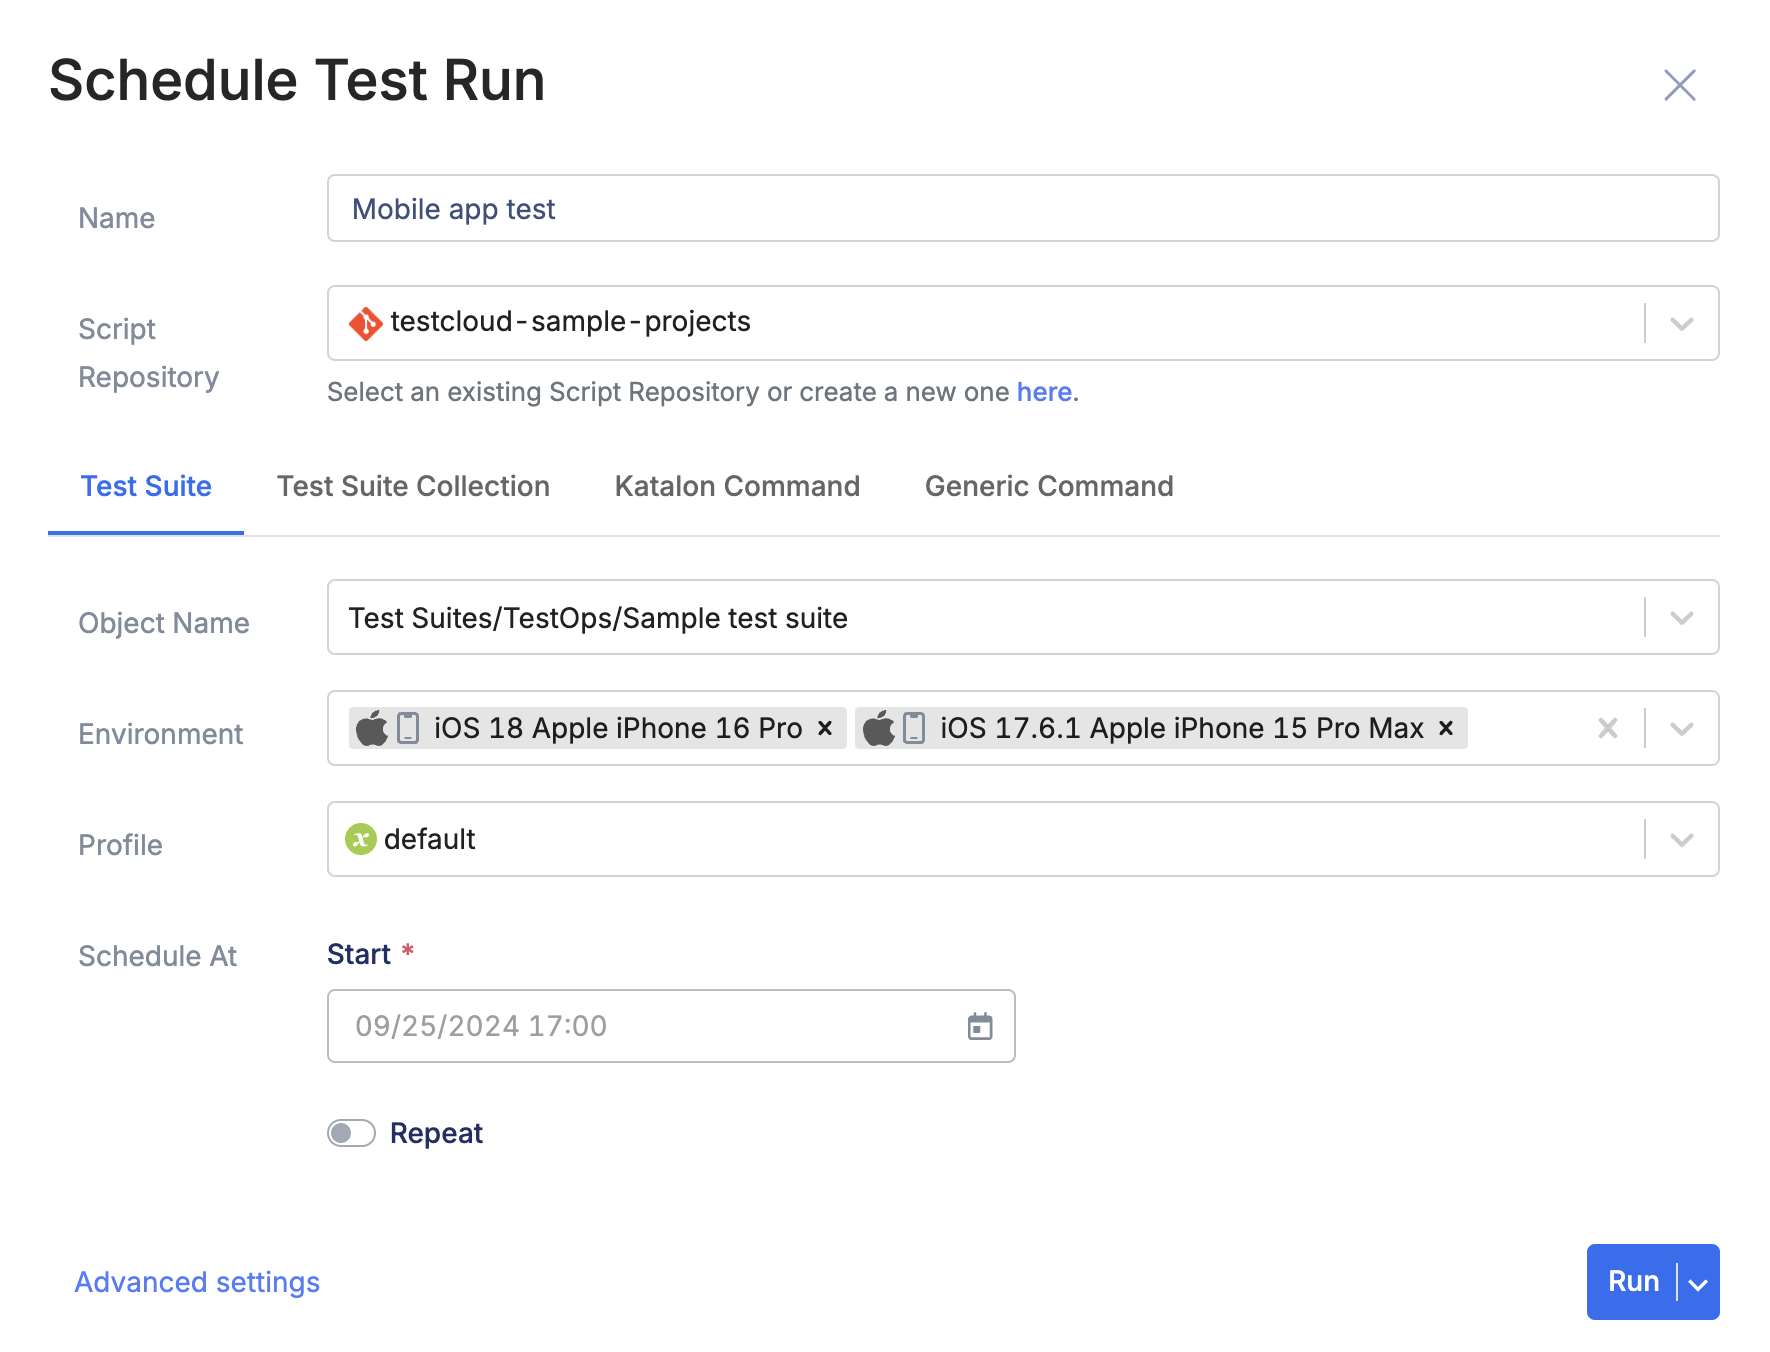Open the Run button options arrow
Viewport: 1770px width, 1352px height.
pos(1698,1283)
